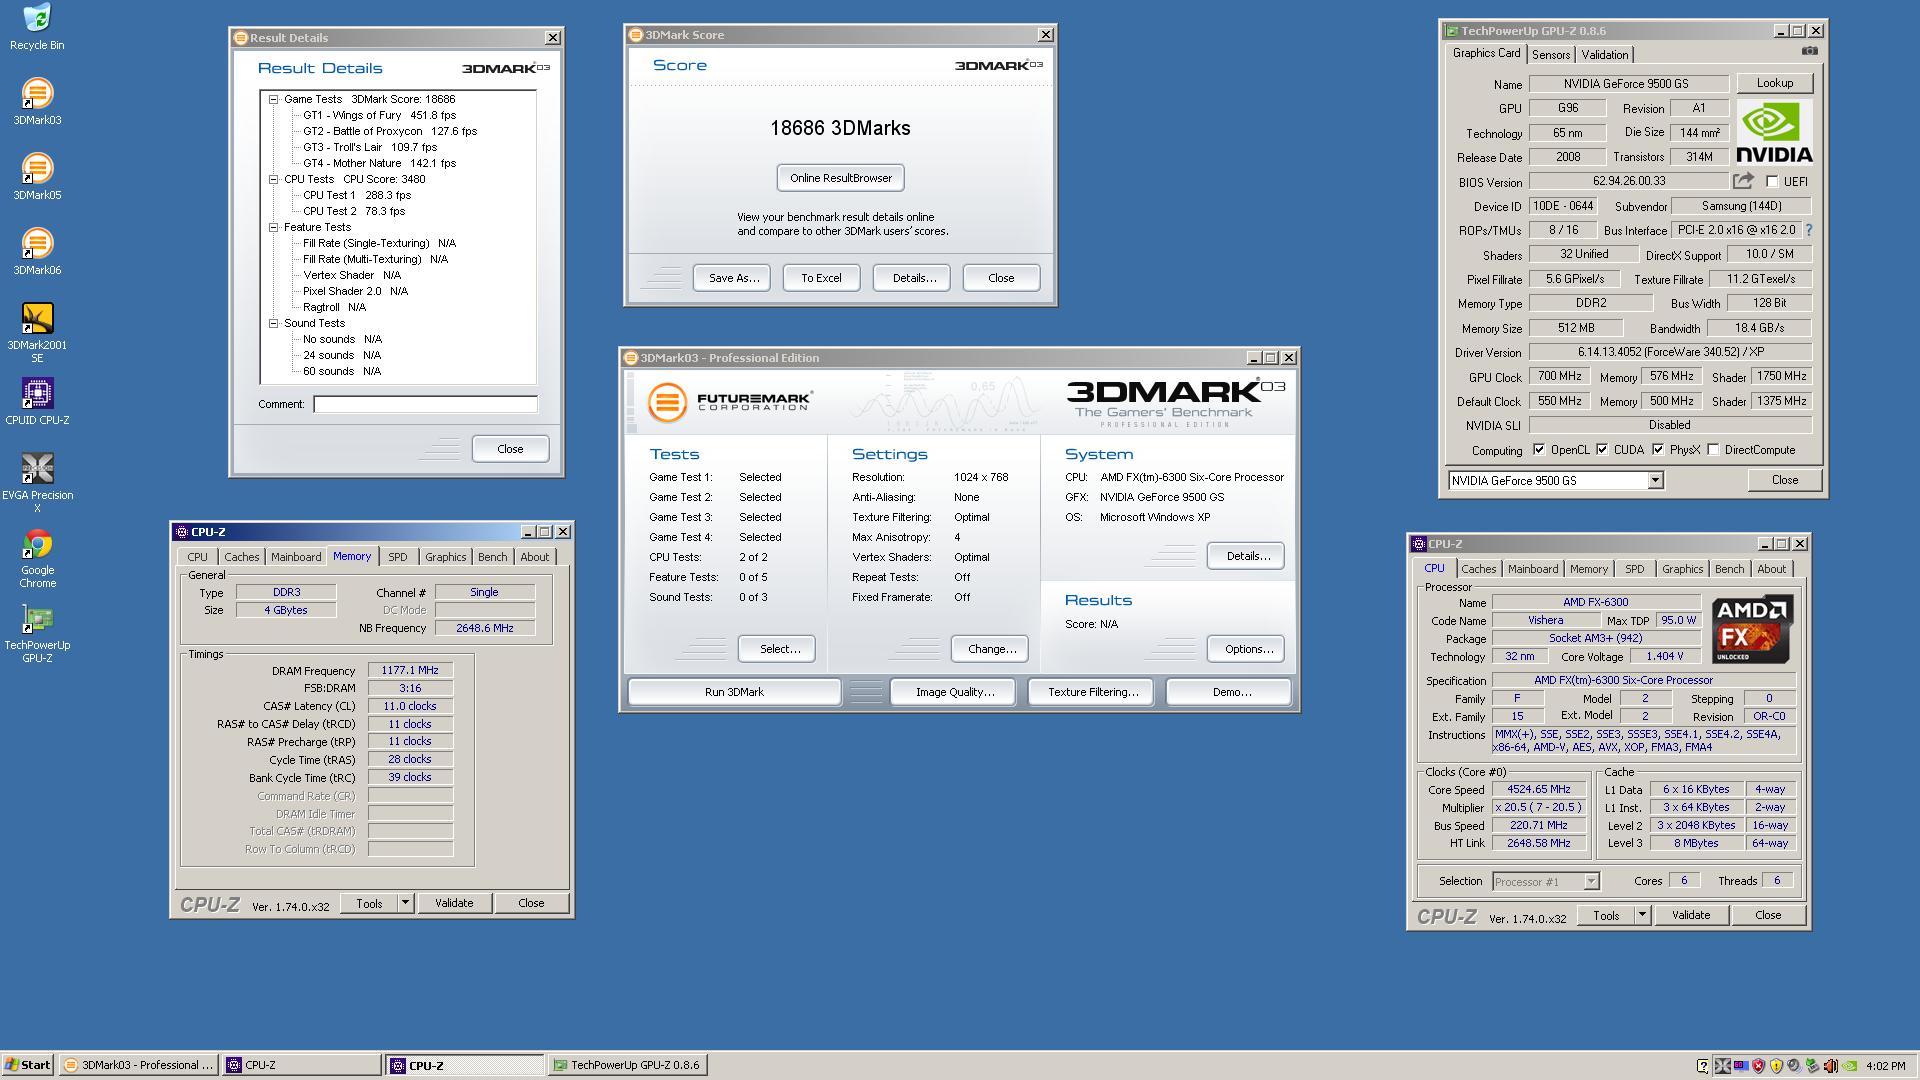Click the Lookup button in GPU-Z
Viewport: 1920px width, 1080px height.
(x=1775, y=84)
